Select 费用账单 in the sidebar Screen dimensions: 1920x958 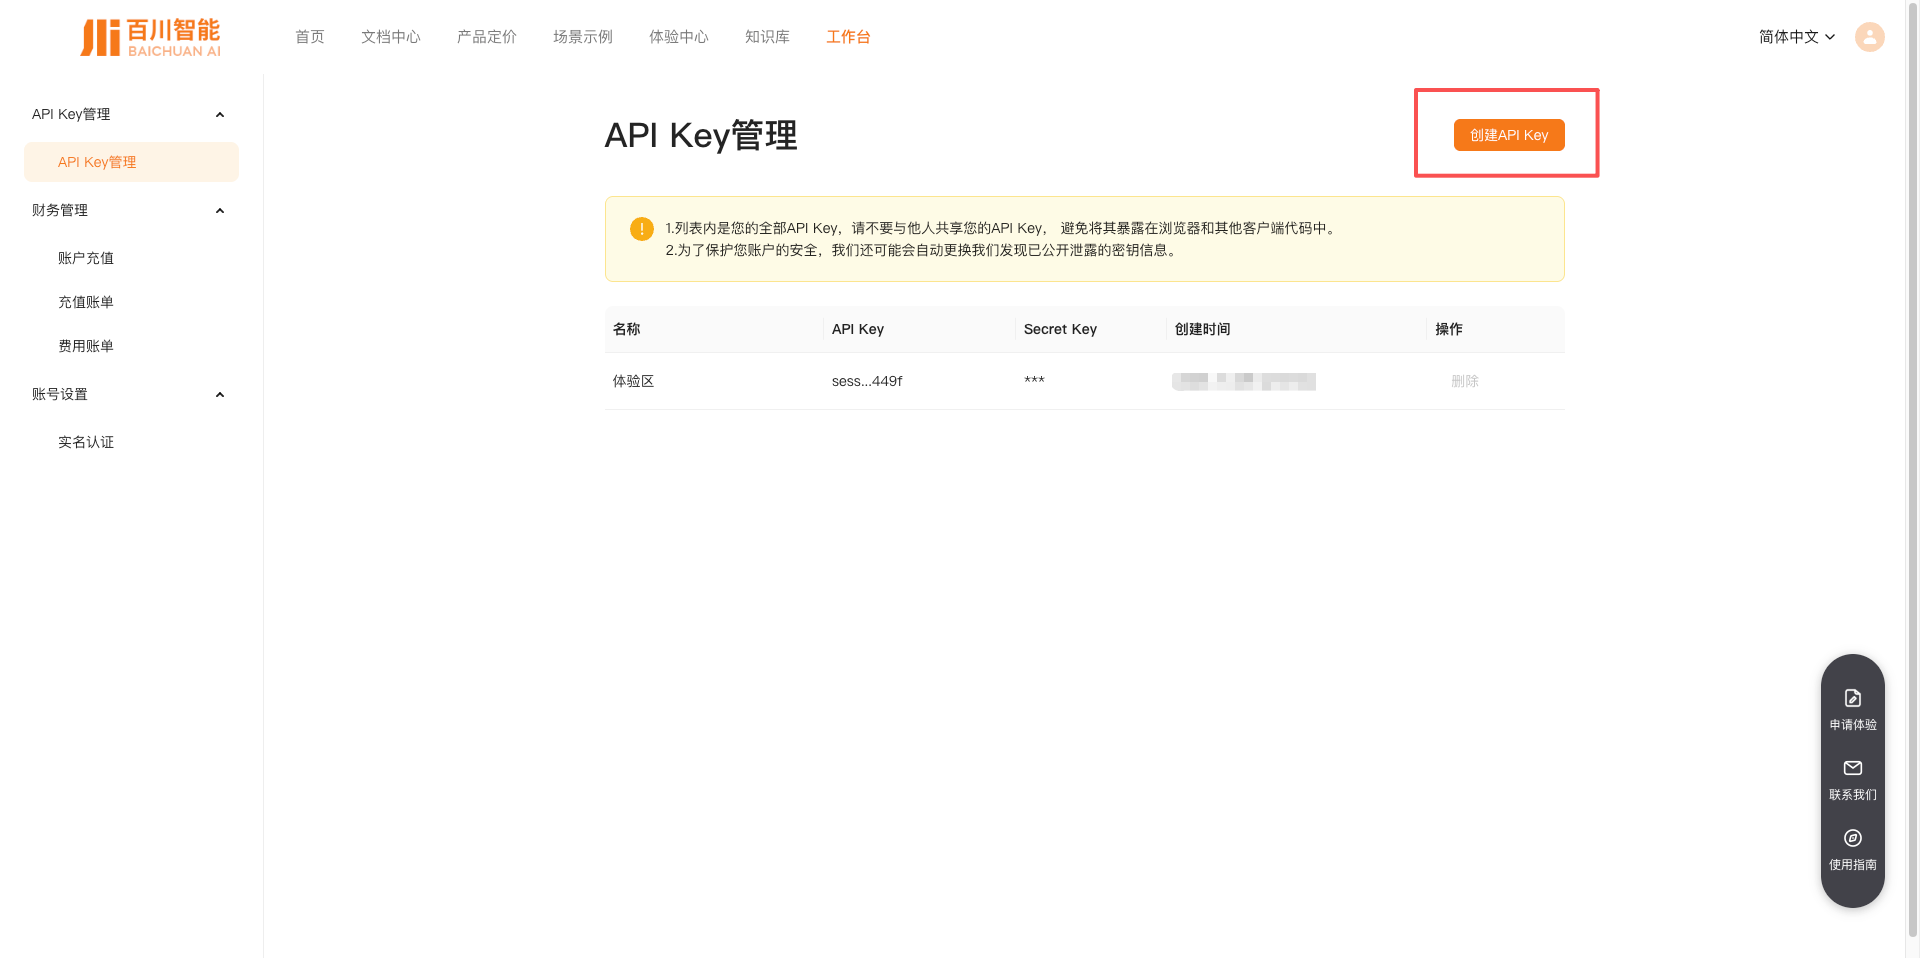[x=86, y=346]
